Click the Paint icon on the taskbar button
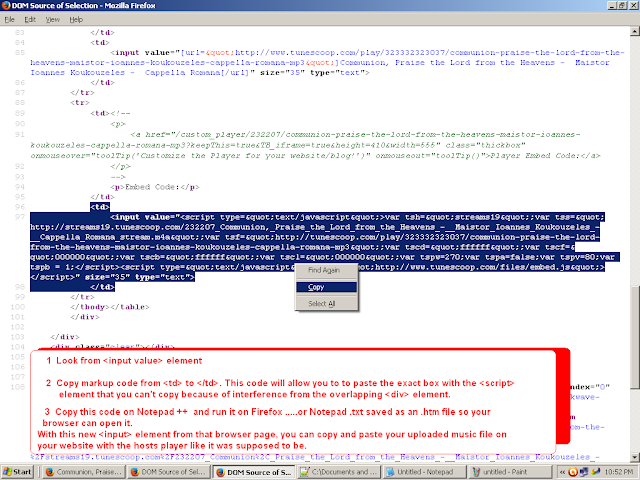 [x=476, y=472]
